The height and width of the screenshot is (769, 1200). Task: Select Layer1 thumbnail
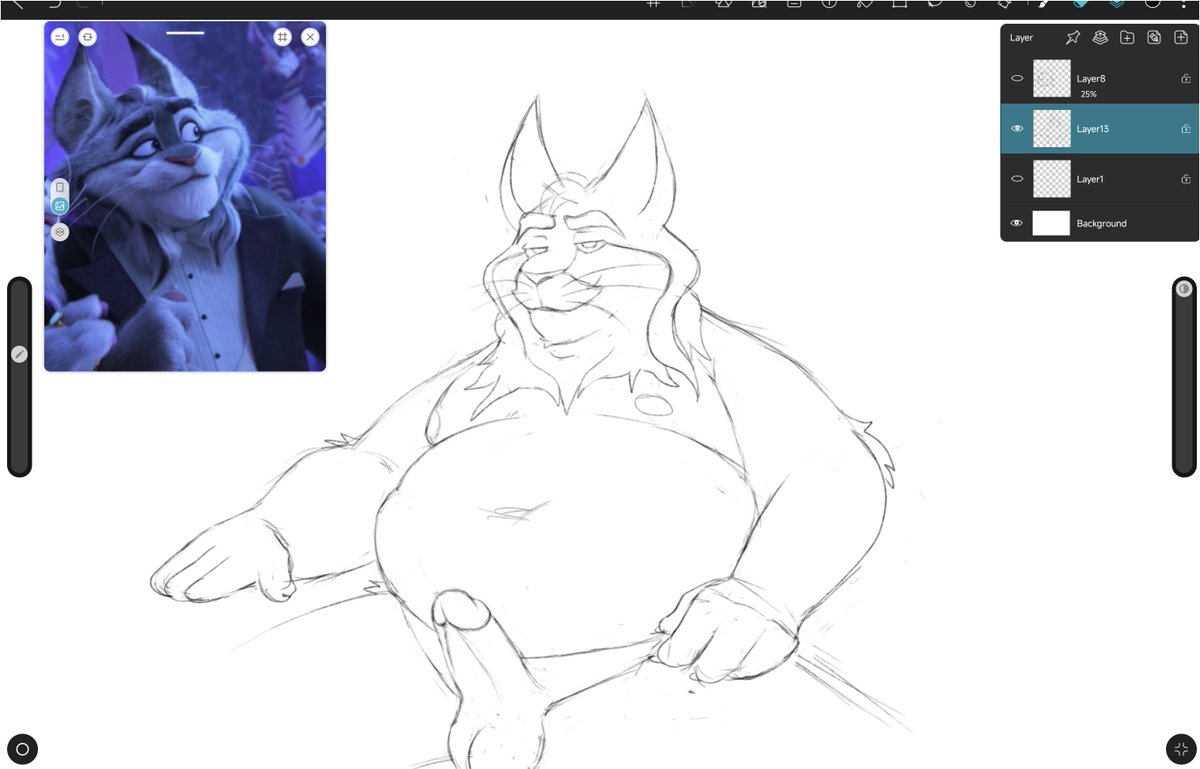coord(1052,179)
